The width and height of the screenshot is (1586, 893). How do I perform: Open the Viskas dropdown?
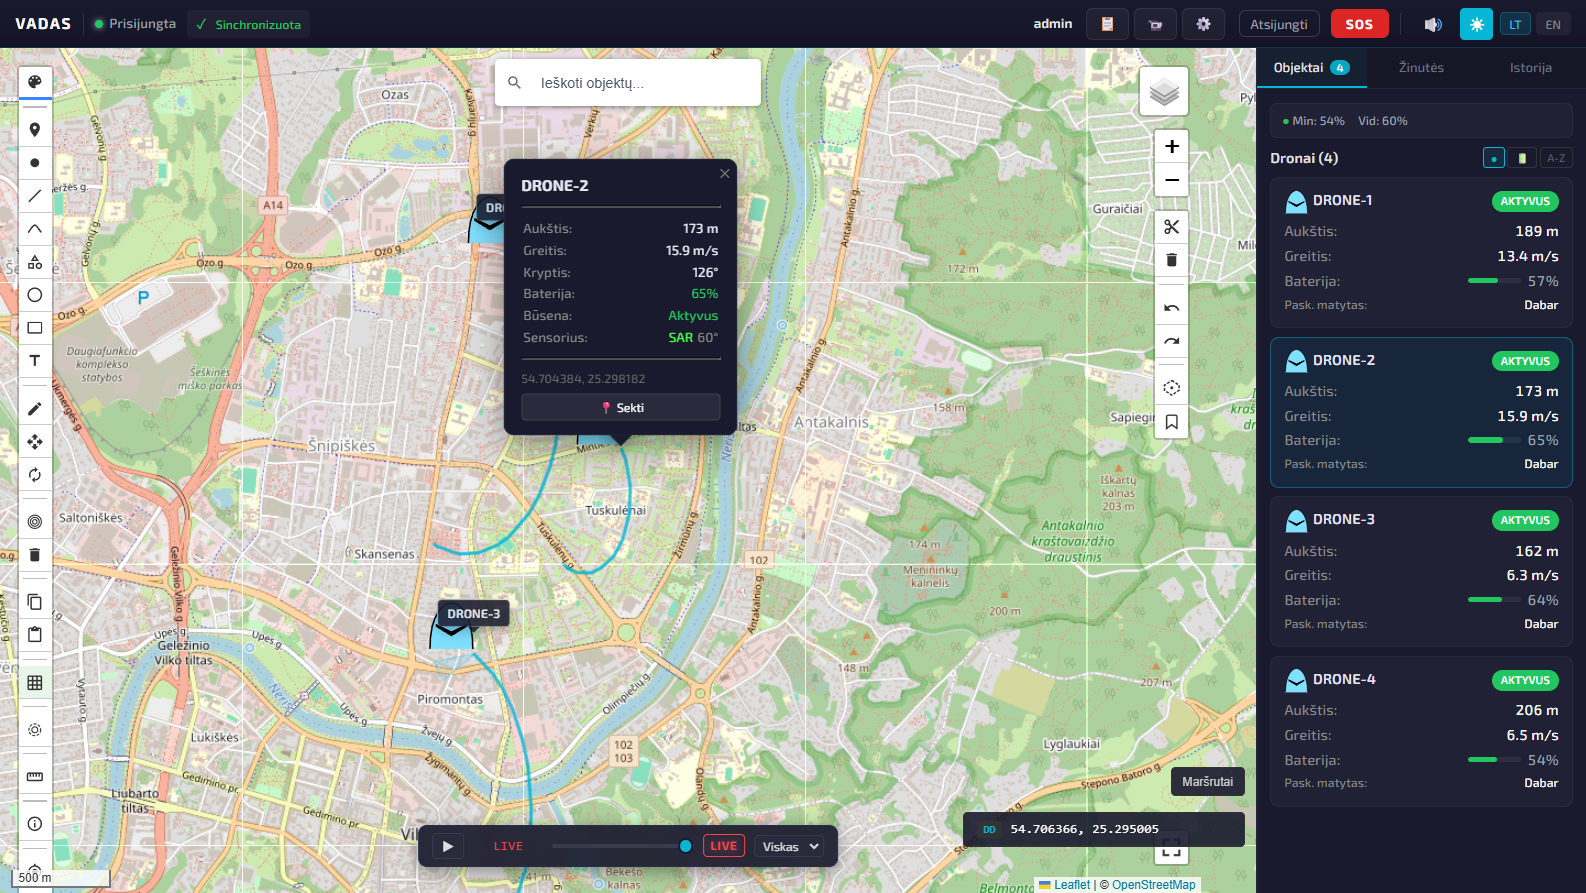coord(789,846)
